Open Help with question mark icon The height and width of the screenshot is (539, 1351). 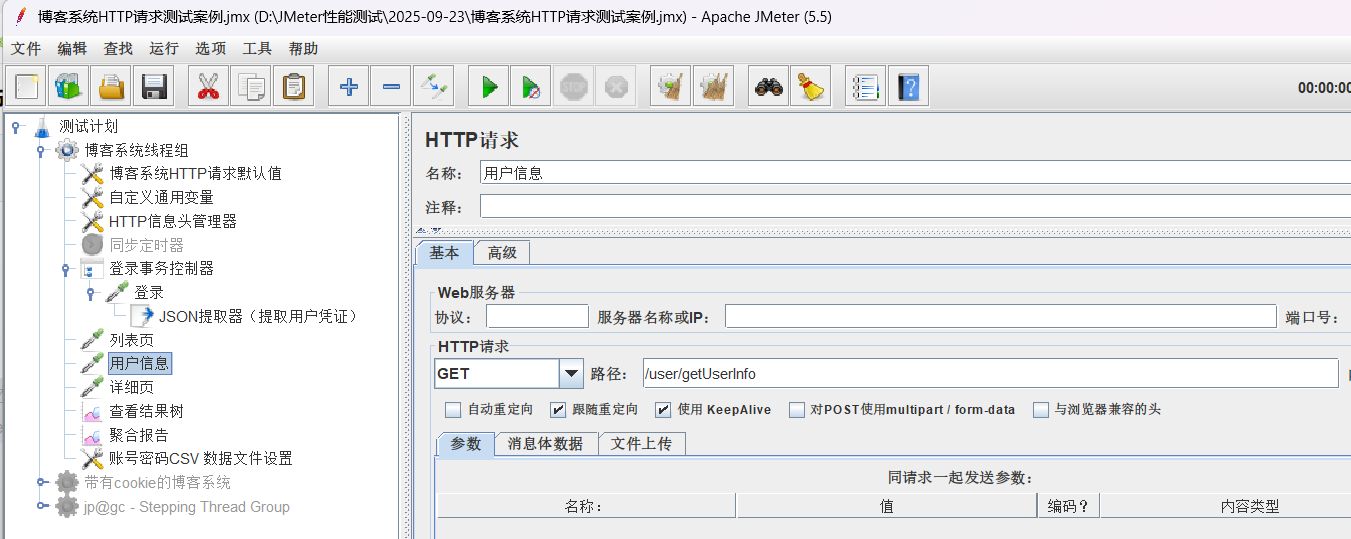(x=907, y=87)
